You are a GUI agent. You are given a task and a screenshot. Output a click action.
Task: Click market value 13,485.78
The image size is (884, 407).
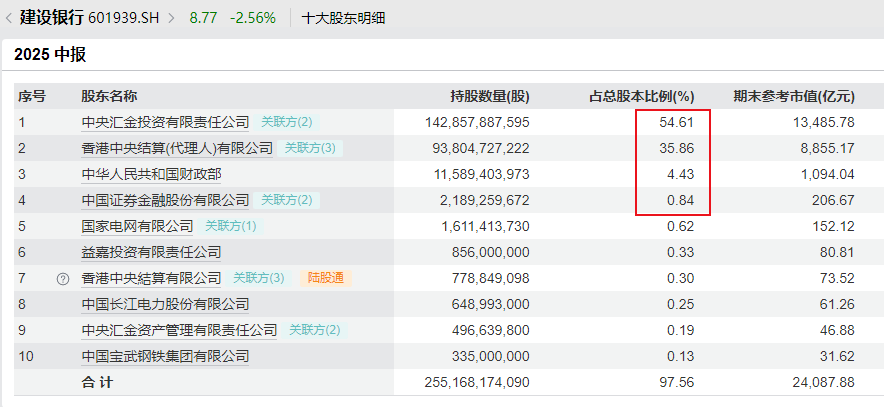(x=823, y=122)
